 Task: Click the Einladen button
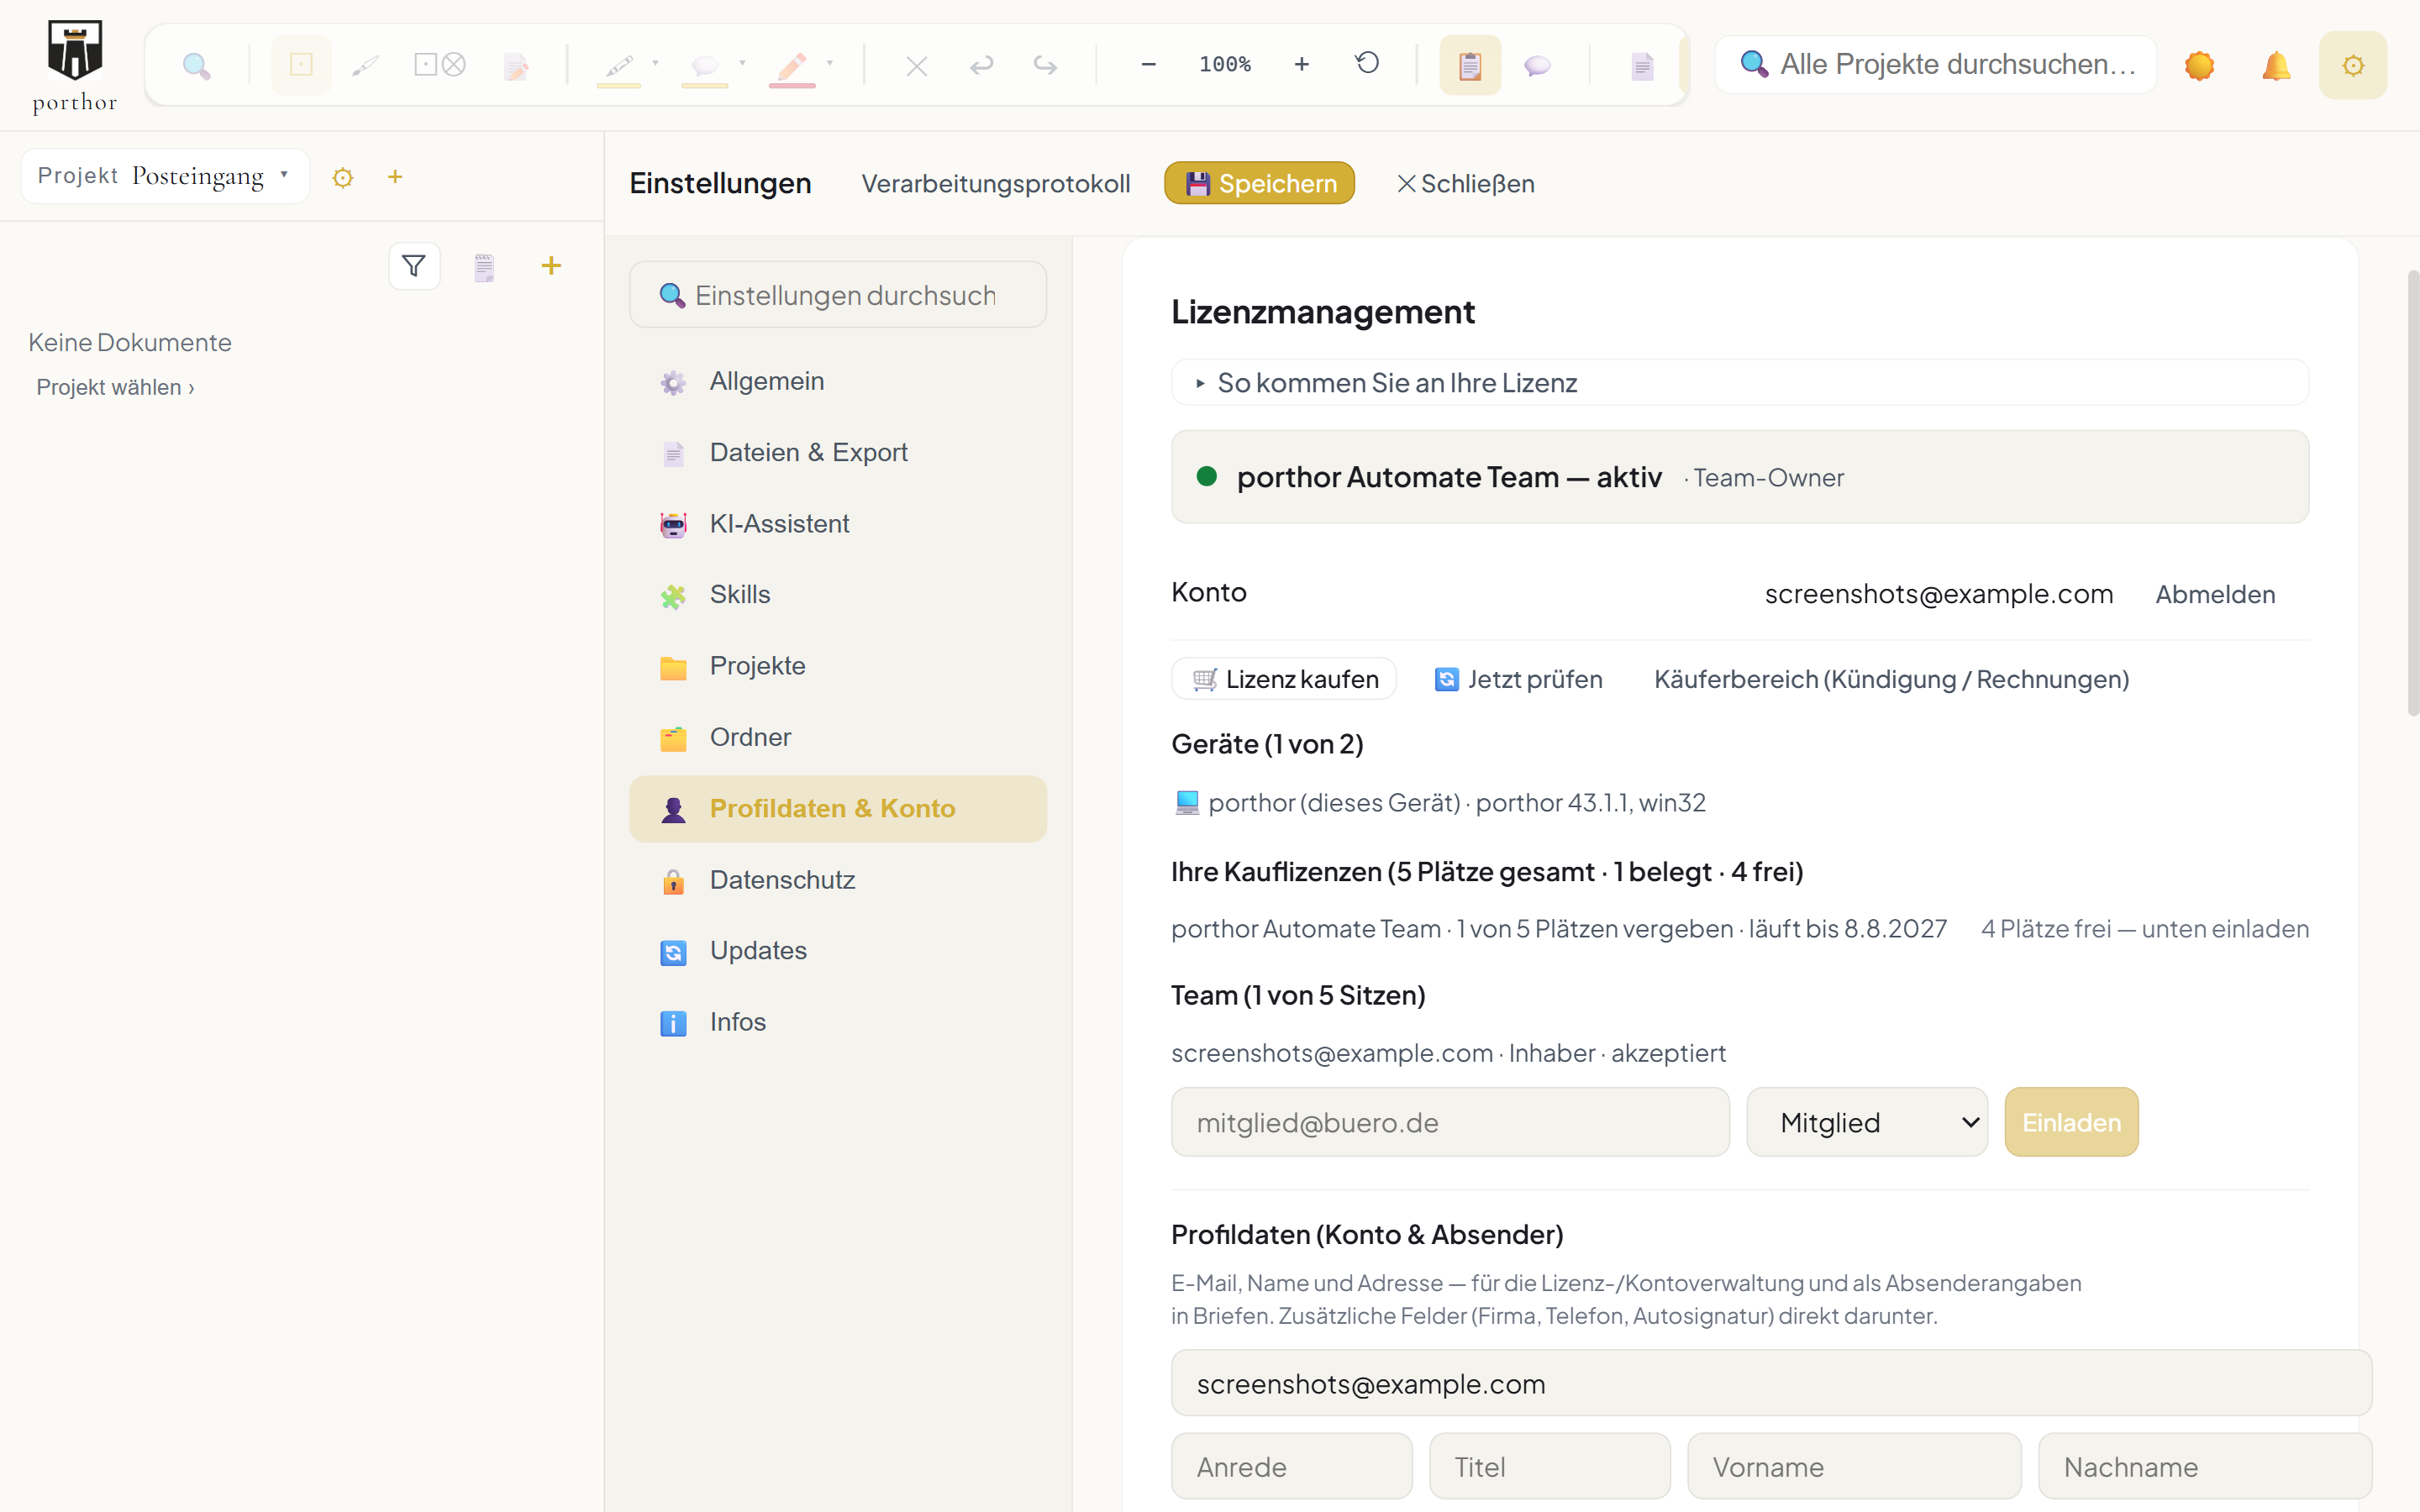[x=2071, y=1122]
